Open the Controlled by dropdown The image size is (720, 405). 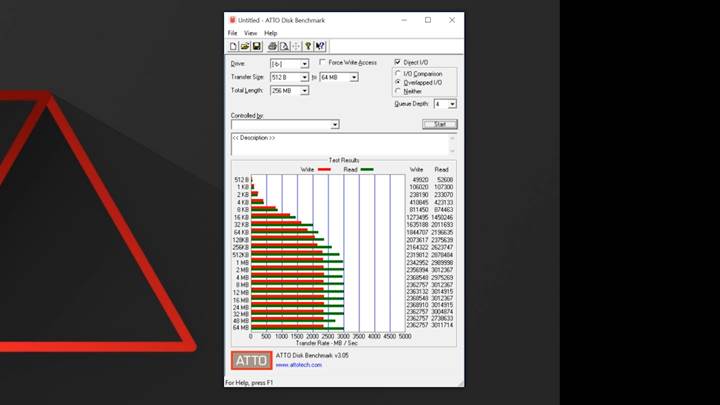[335, 124]
